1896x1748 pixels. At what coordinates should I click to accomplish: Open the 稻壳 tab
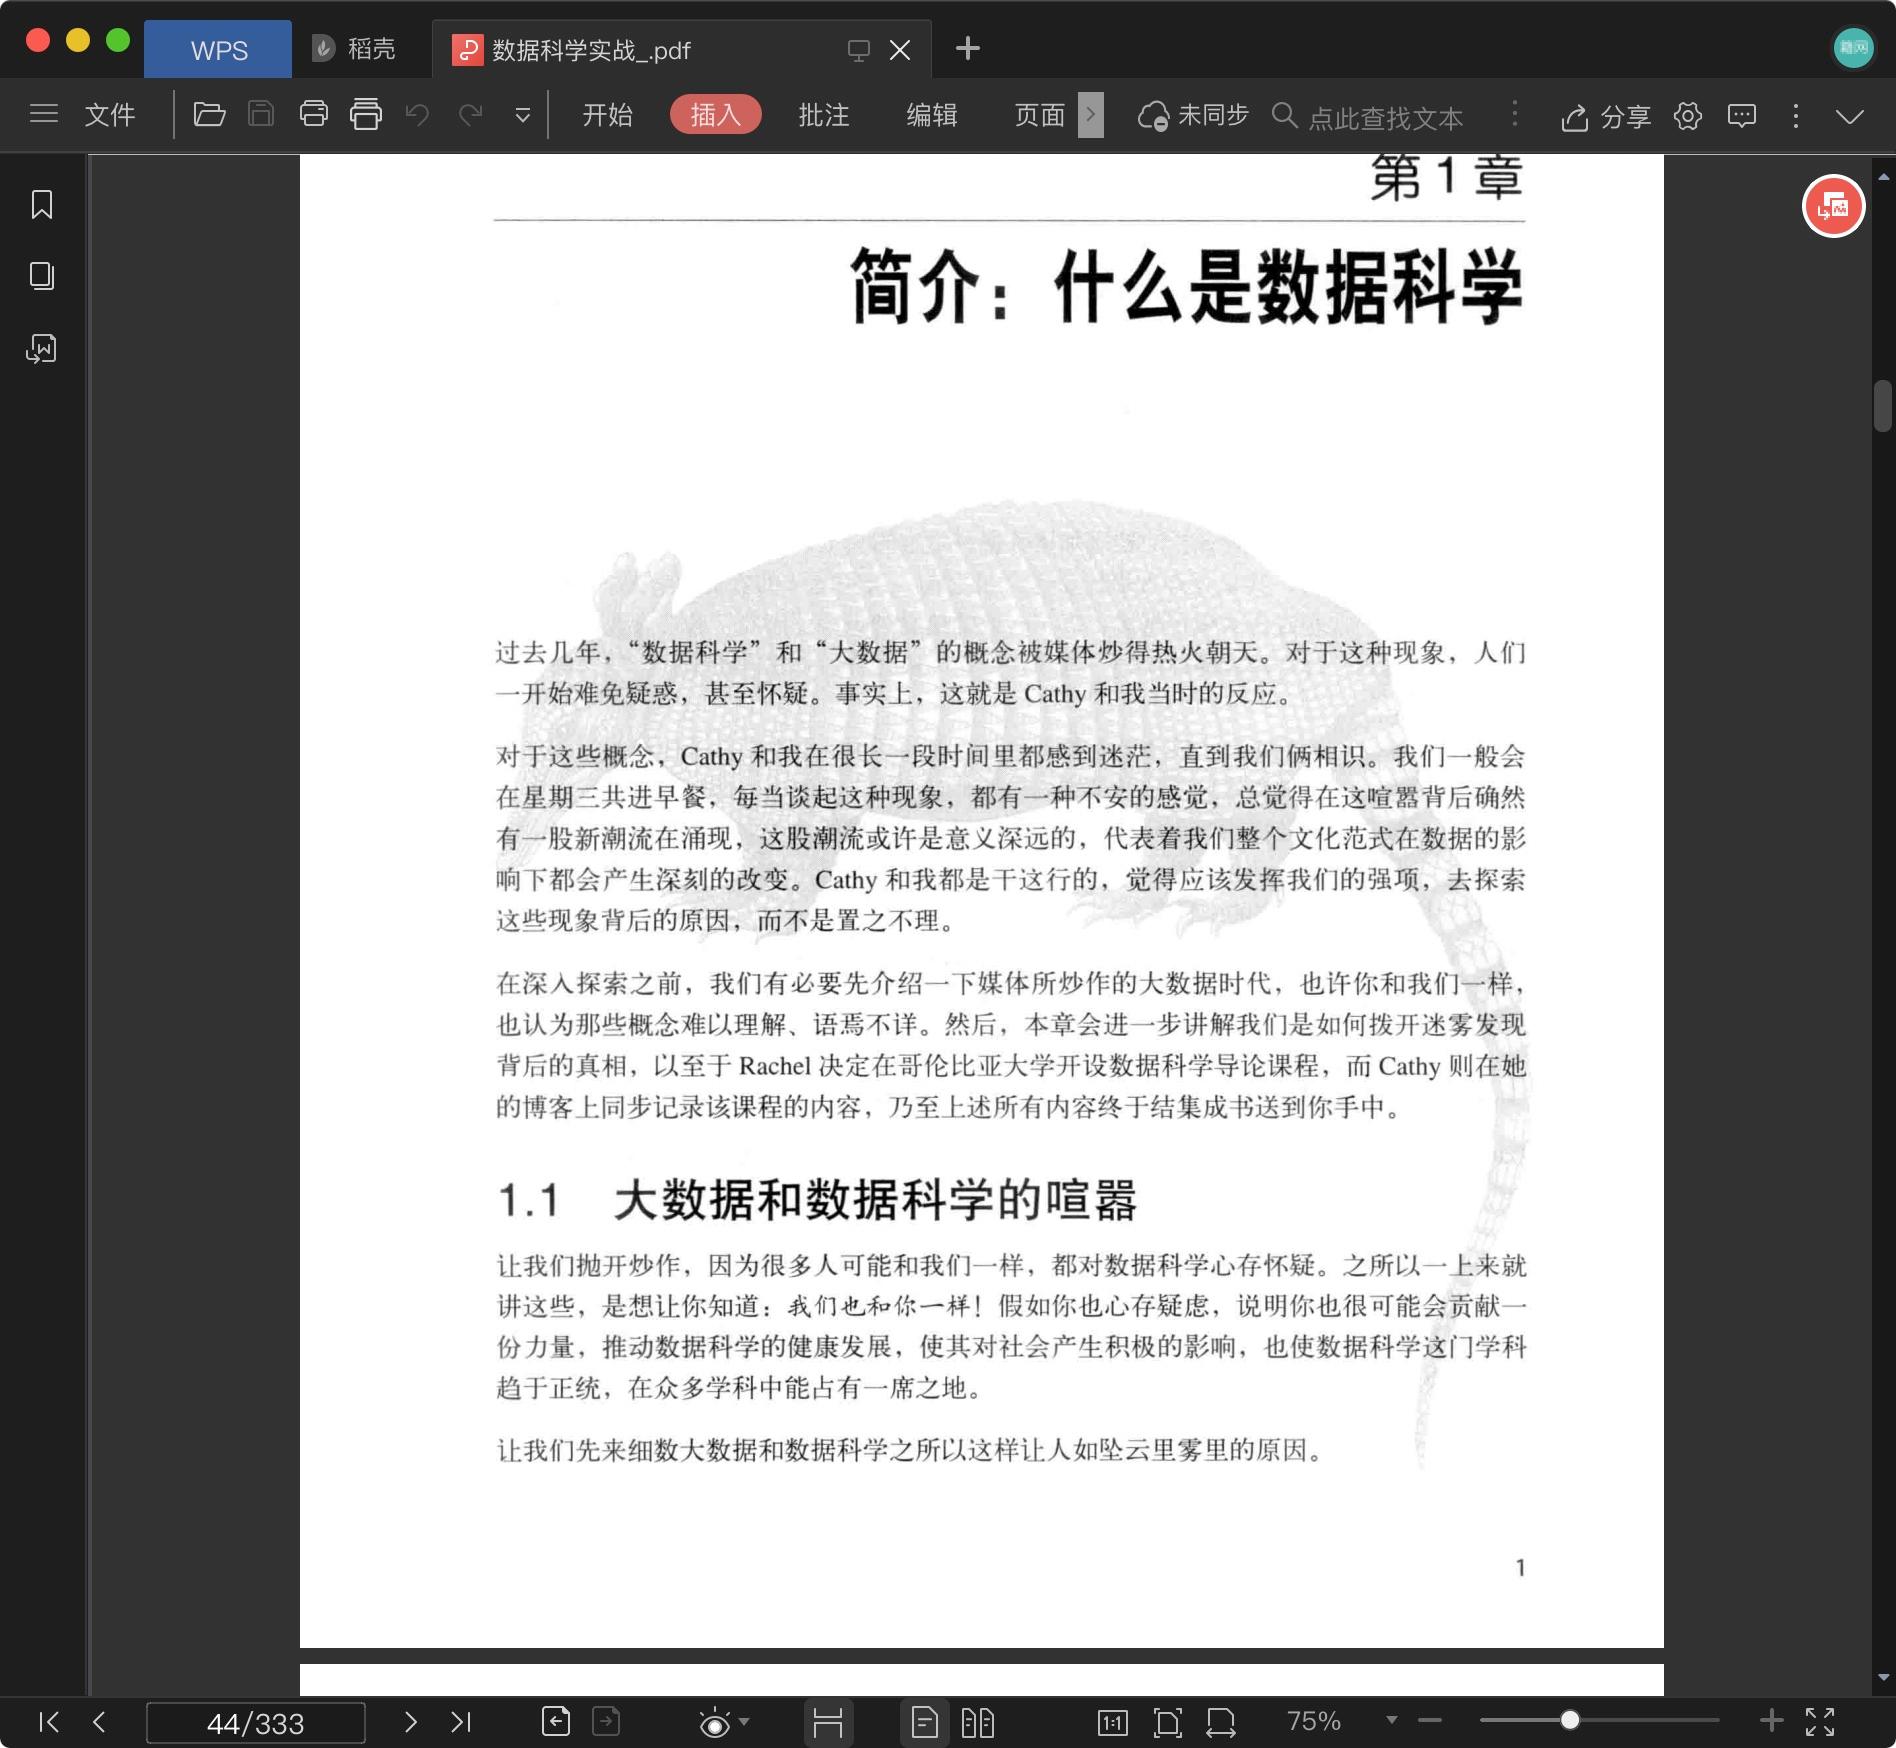(x=353, y=49)
